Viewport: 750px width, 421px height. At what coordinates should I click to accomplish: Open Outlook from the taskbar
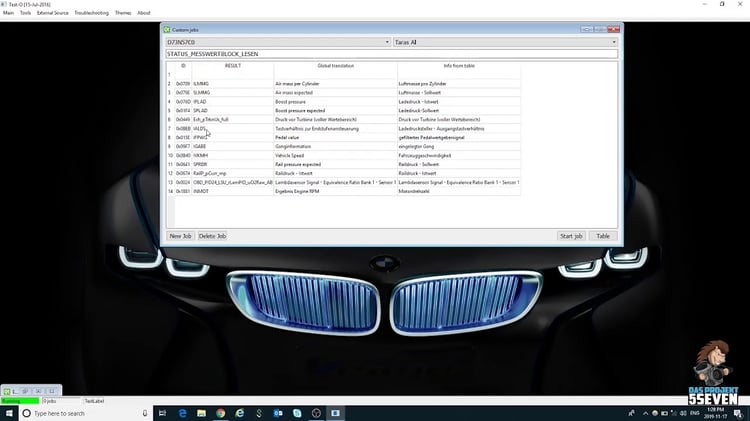pos(278,413)
